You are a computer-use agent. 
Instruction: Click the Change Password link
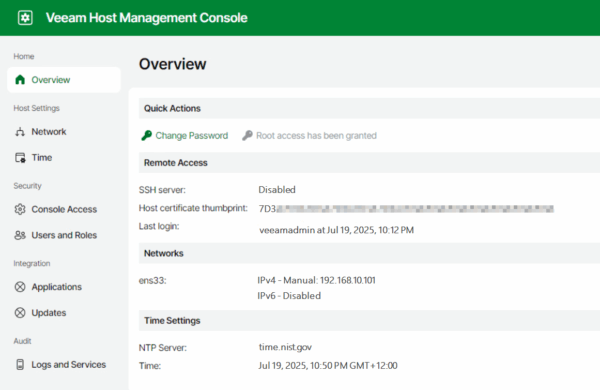(x=191, y=135)
